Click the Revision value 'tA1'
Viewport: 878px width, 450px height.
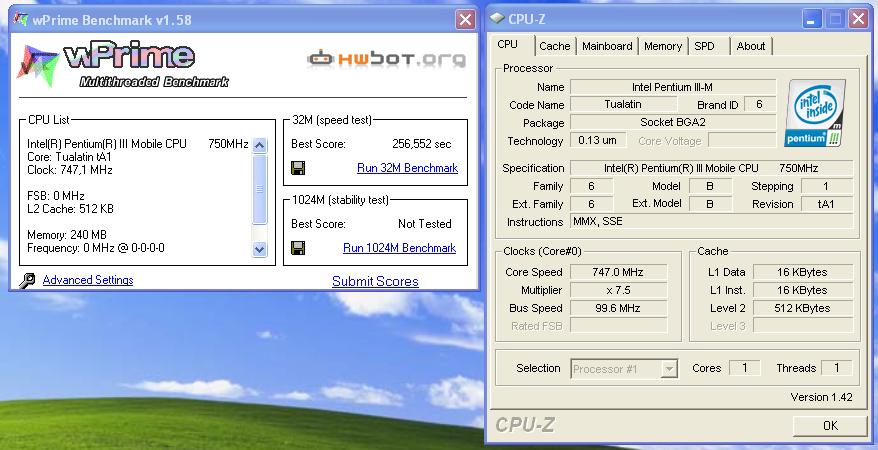point(826,204)
